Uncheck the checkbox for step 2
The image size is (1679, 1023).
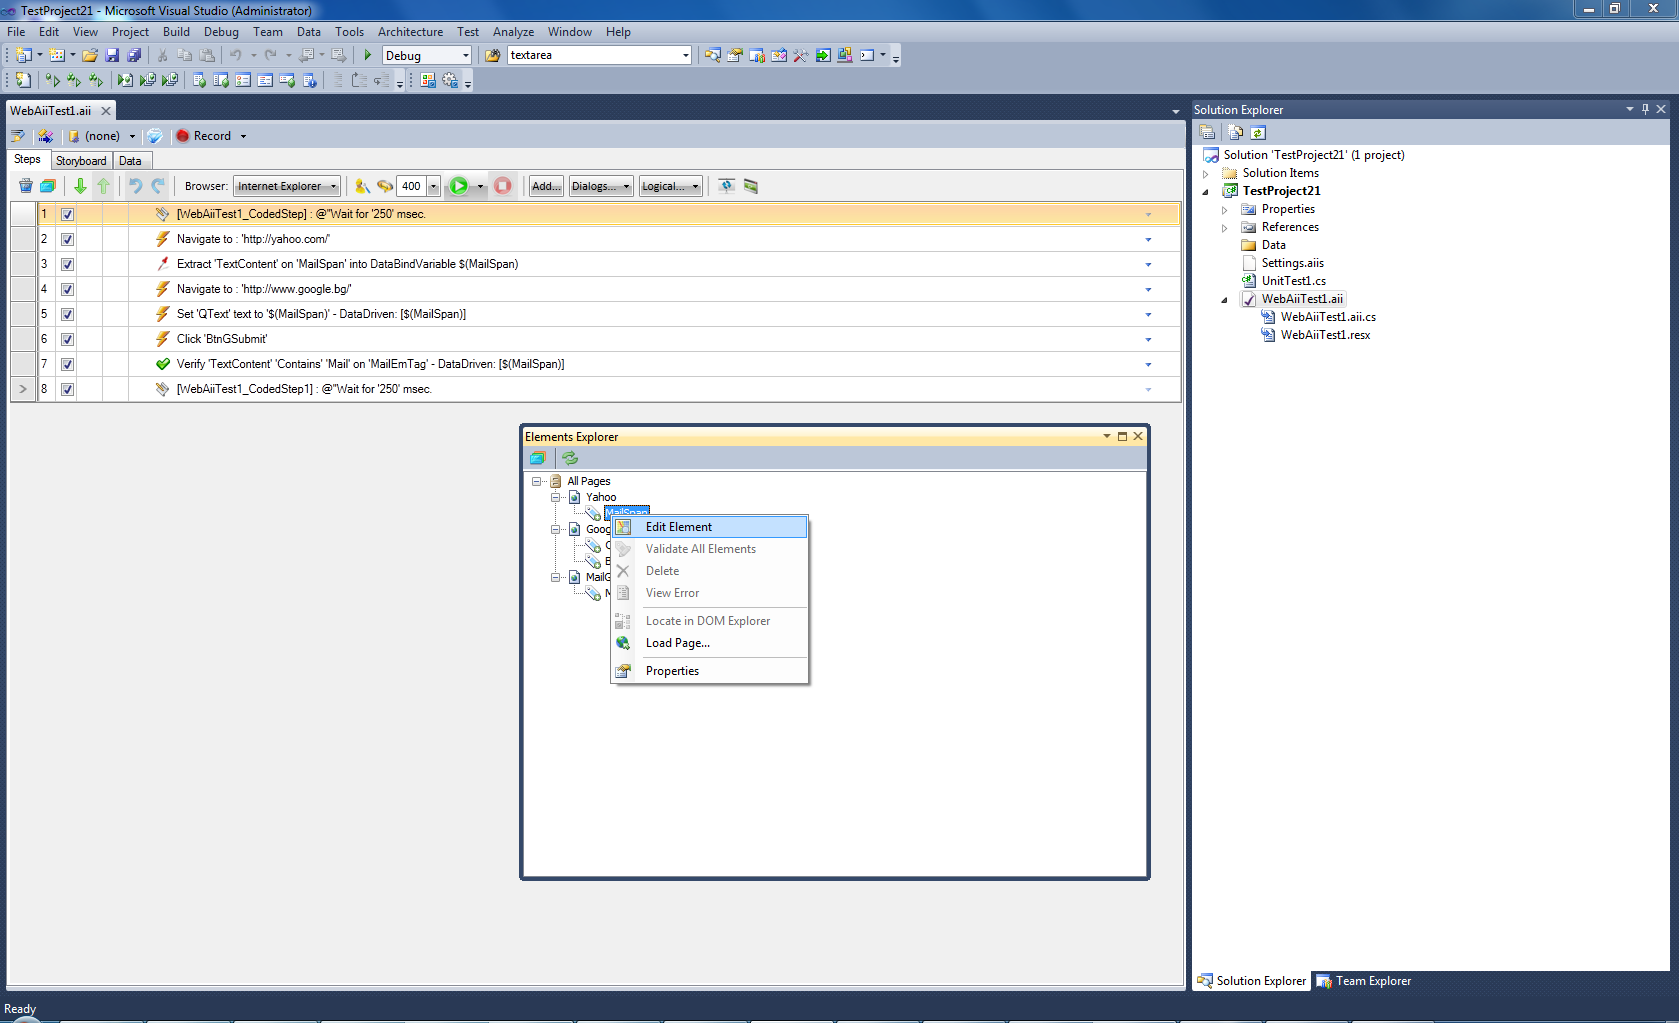coord(67,239)
